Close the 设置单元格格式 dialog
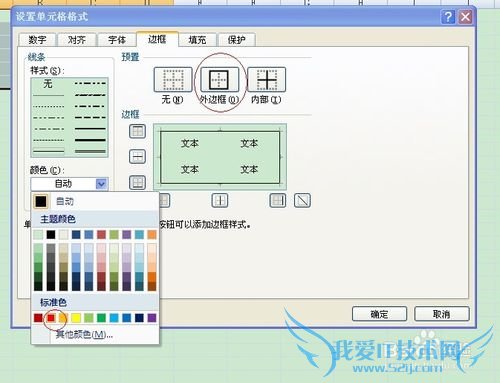 pyautogui.click(x=465, y=16)
